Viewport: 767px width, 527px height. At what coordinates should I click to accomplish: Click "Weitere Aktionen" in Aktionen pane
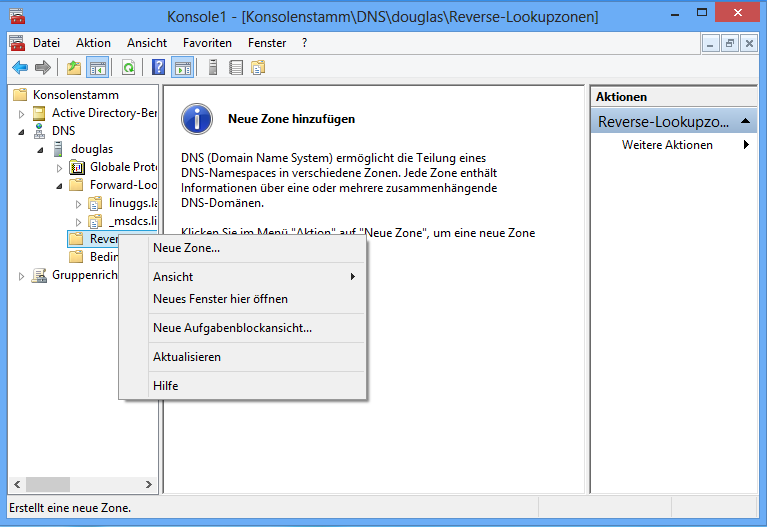[667, 145]
